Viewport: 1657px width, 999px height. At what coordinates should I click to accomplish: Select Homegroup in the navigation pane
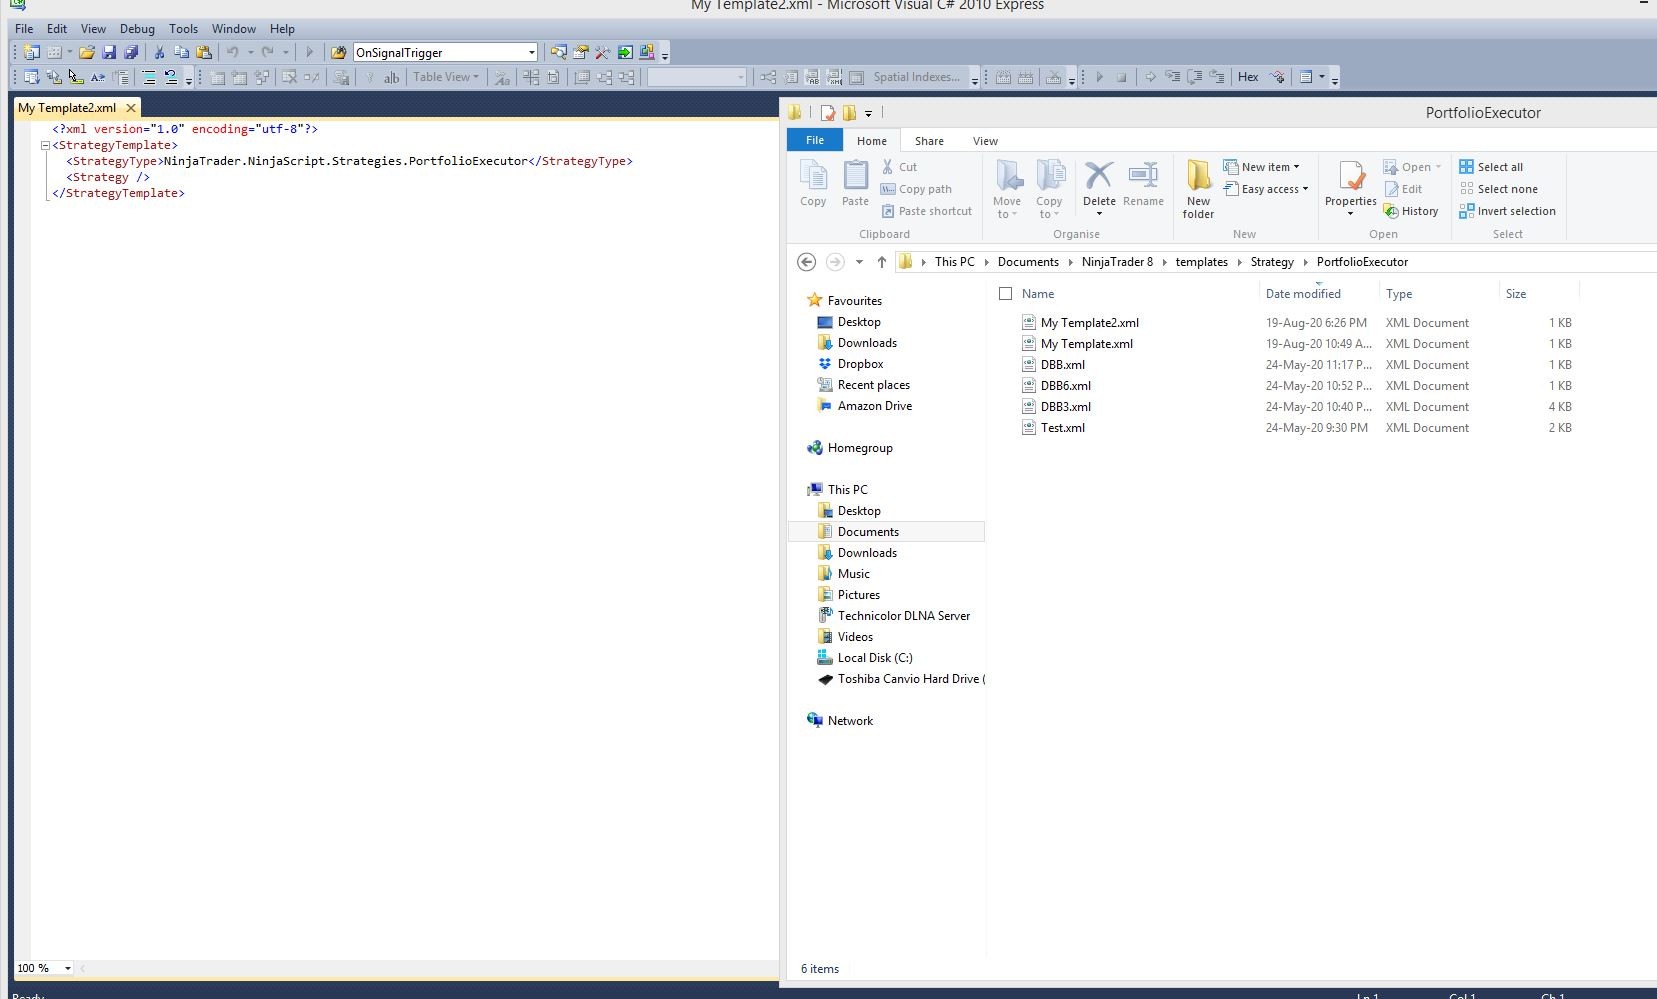[x=860, y=448]
